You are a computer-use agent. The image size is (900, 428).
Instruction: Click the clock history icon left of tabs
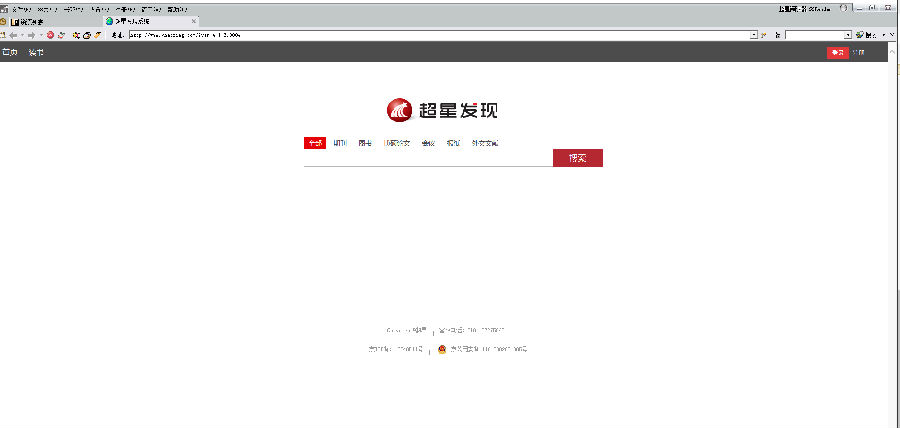tap(3, 22)
